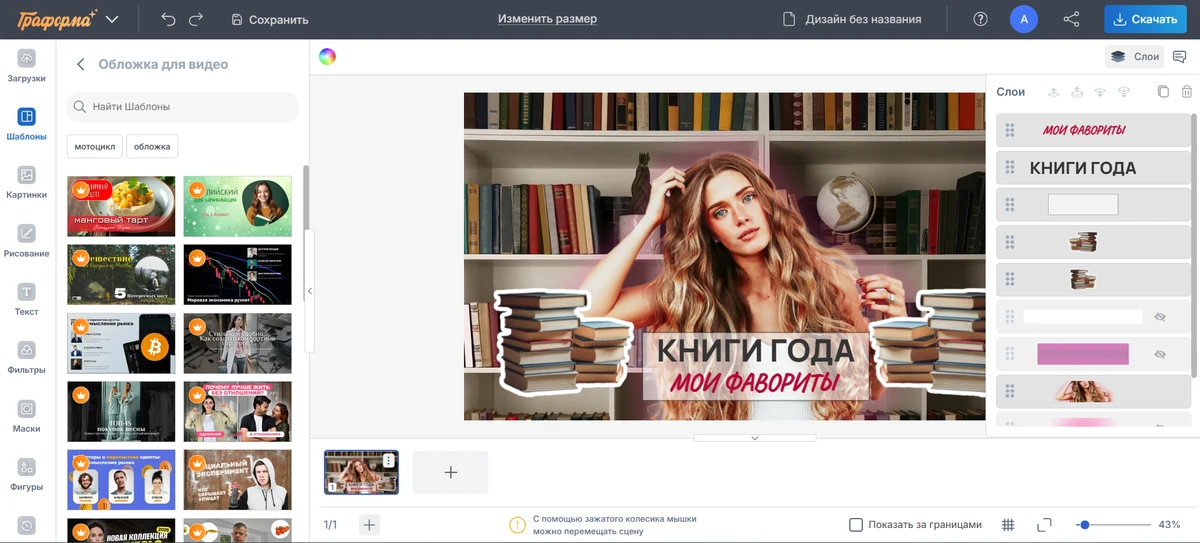1200x543 pixels.
Task: Show the hidden pink rectangle layer
Action: tap(1160, 354)
